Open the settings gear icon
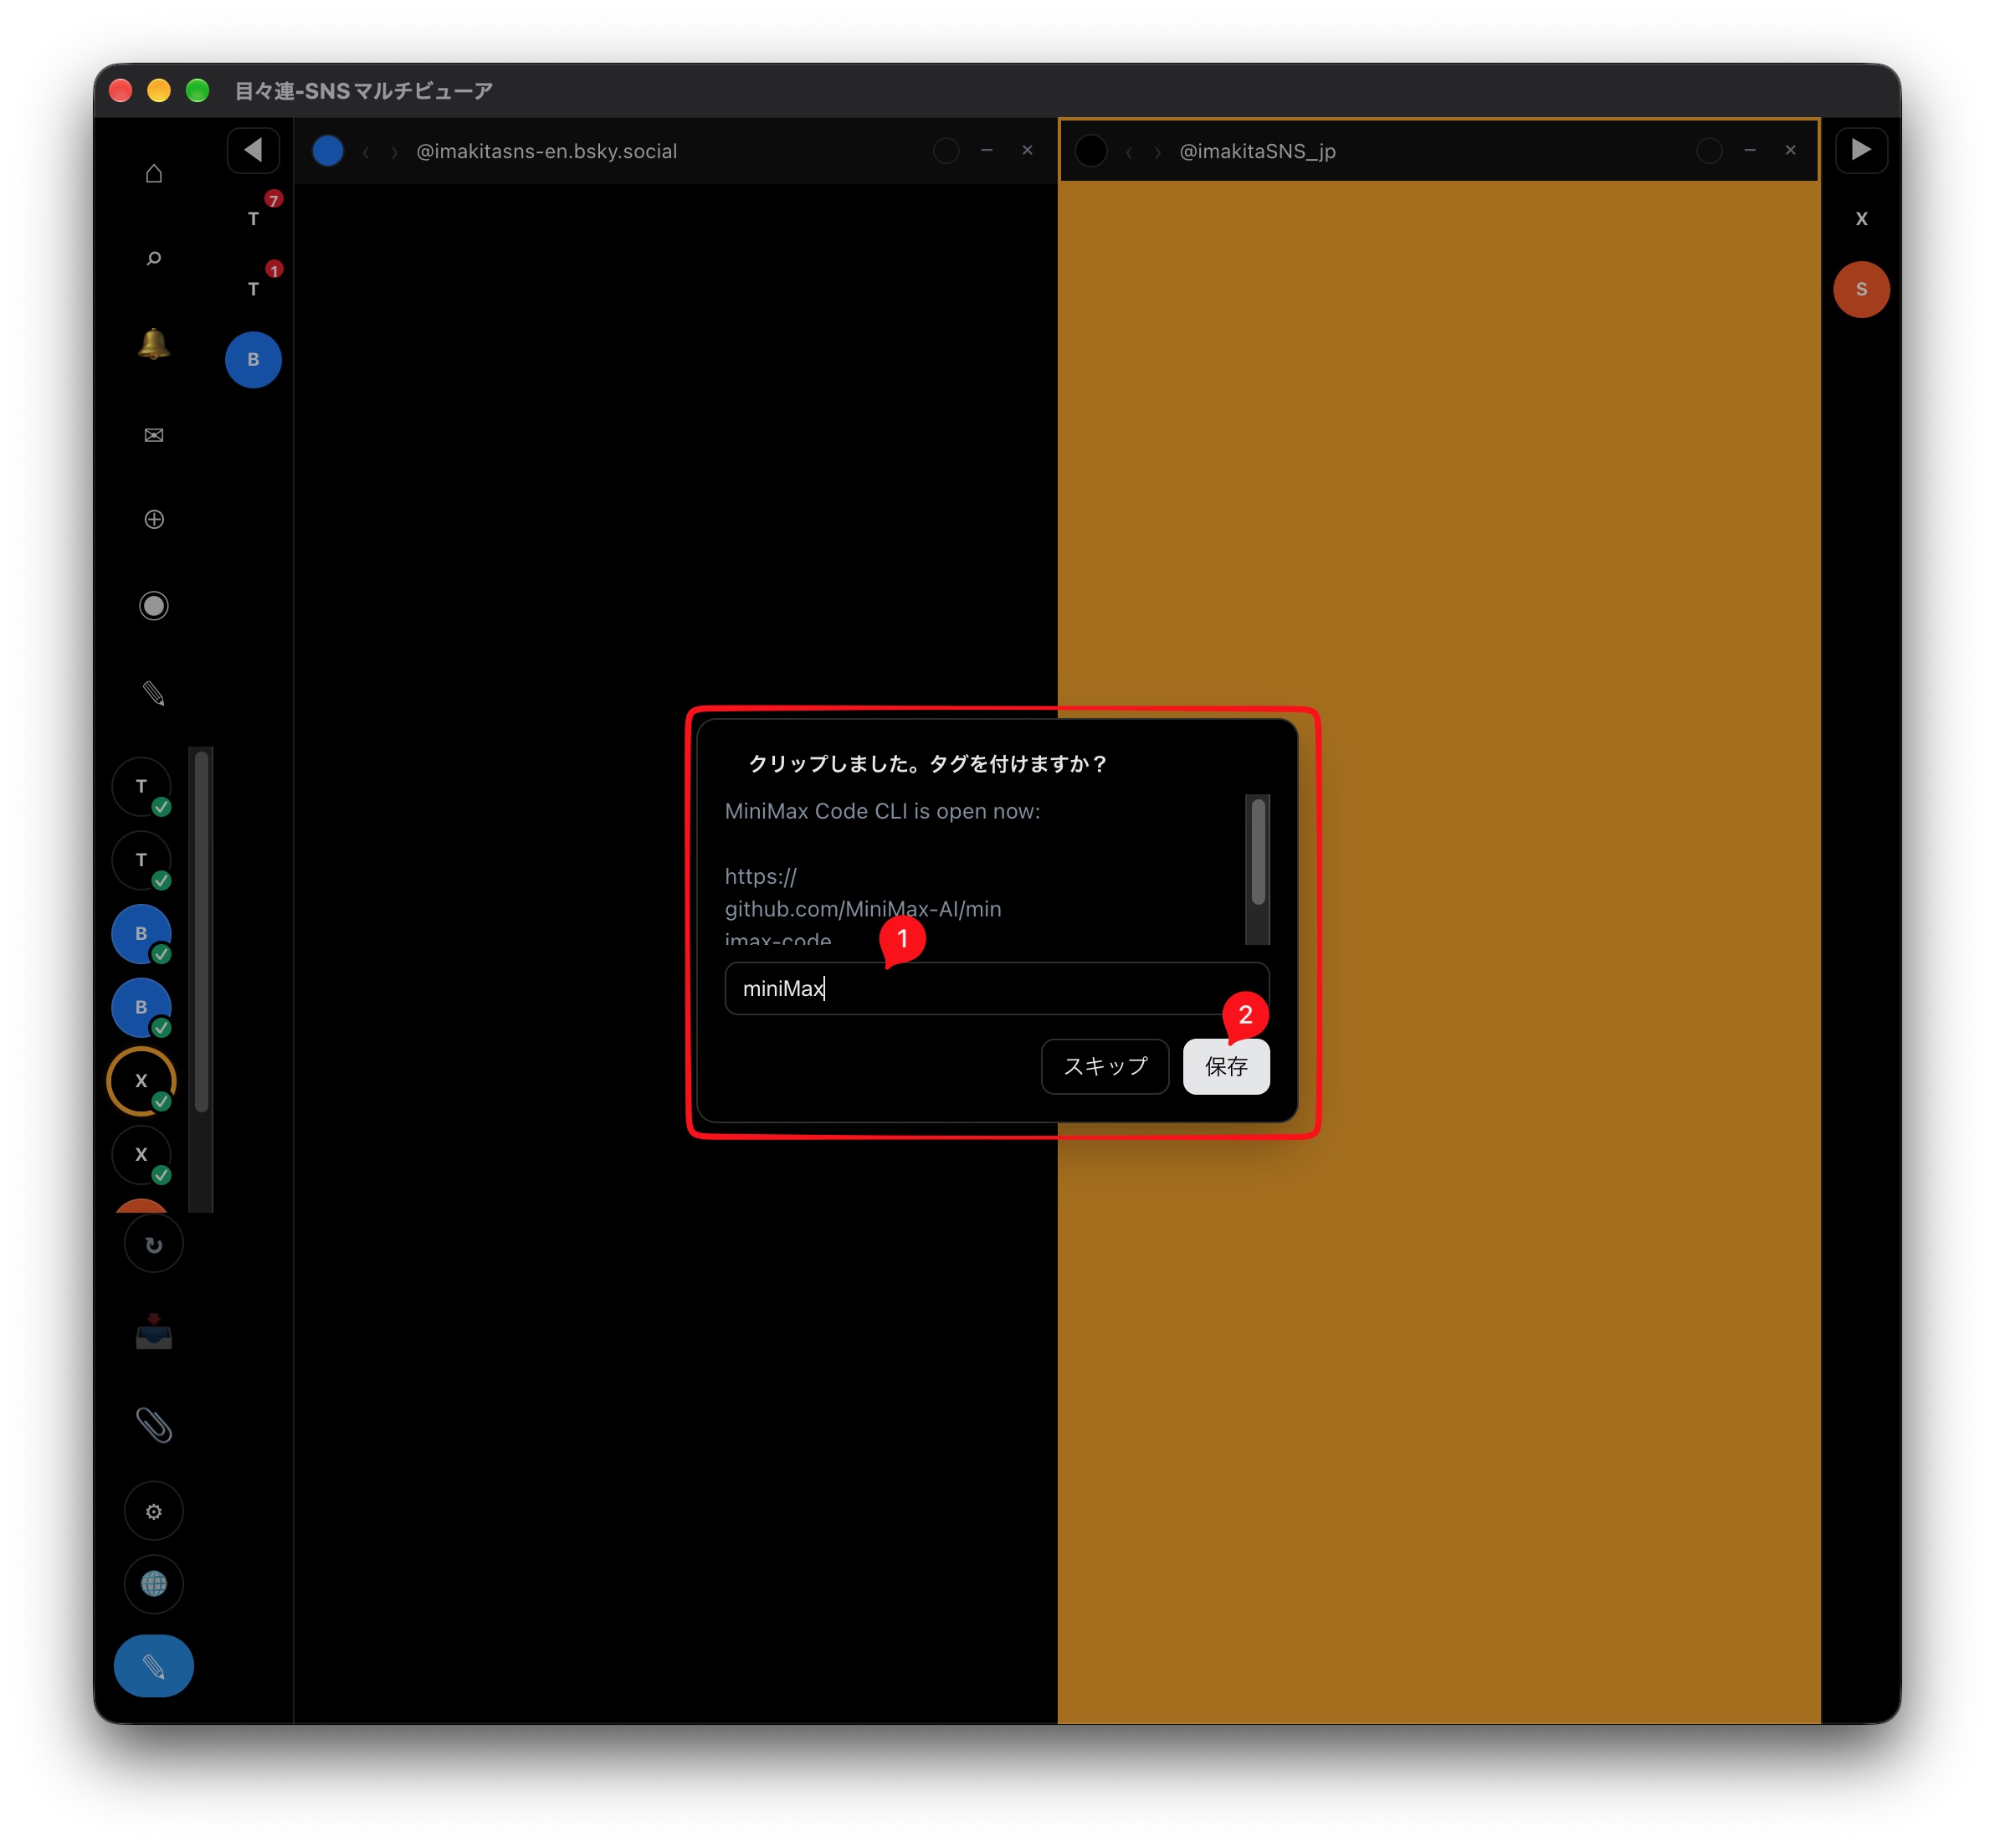1995x1848 pixels. 153,1511
